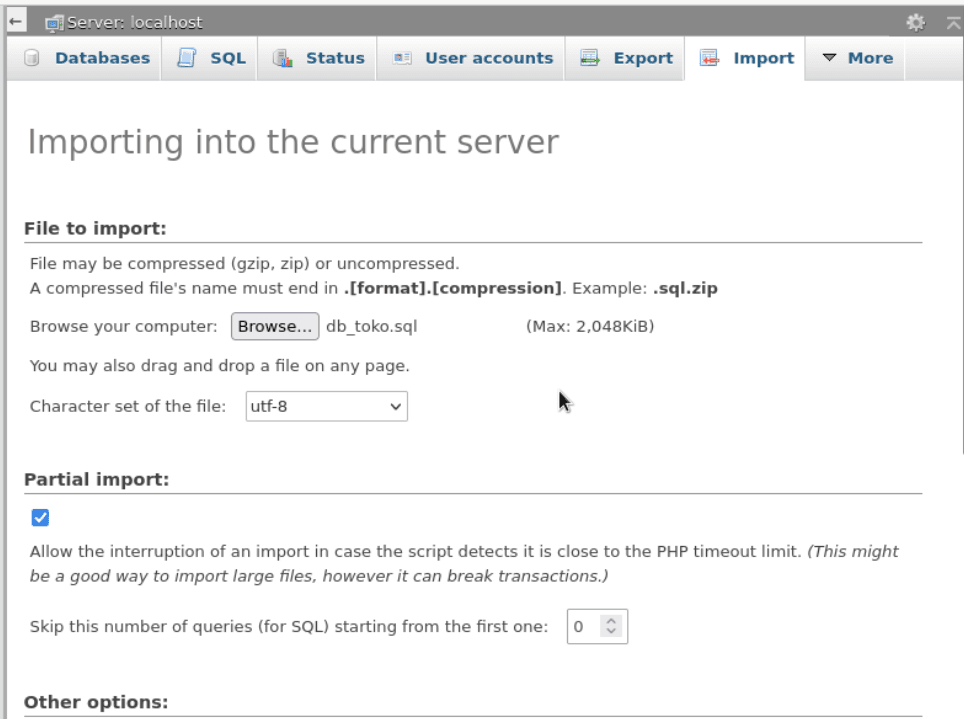Click the server icon in breadcrumb
The width and height of the screenshot is (964, 719).
click(54, 23)
